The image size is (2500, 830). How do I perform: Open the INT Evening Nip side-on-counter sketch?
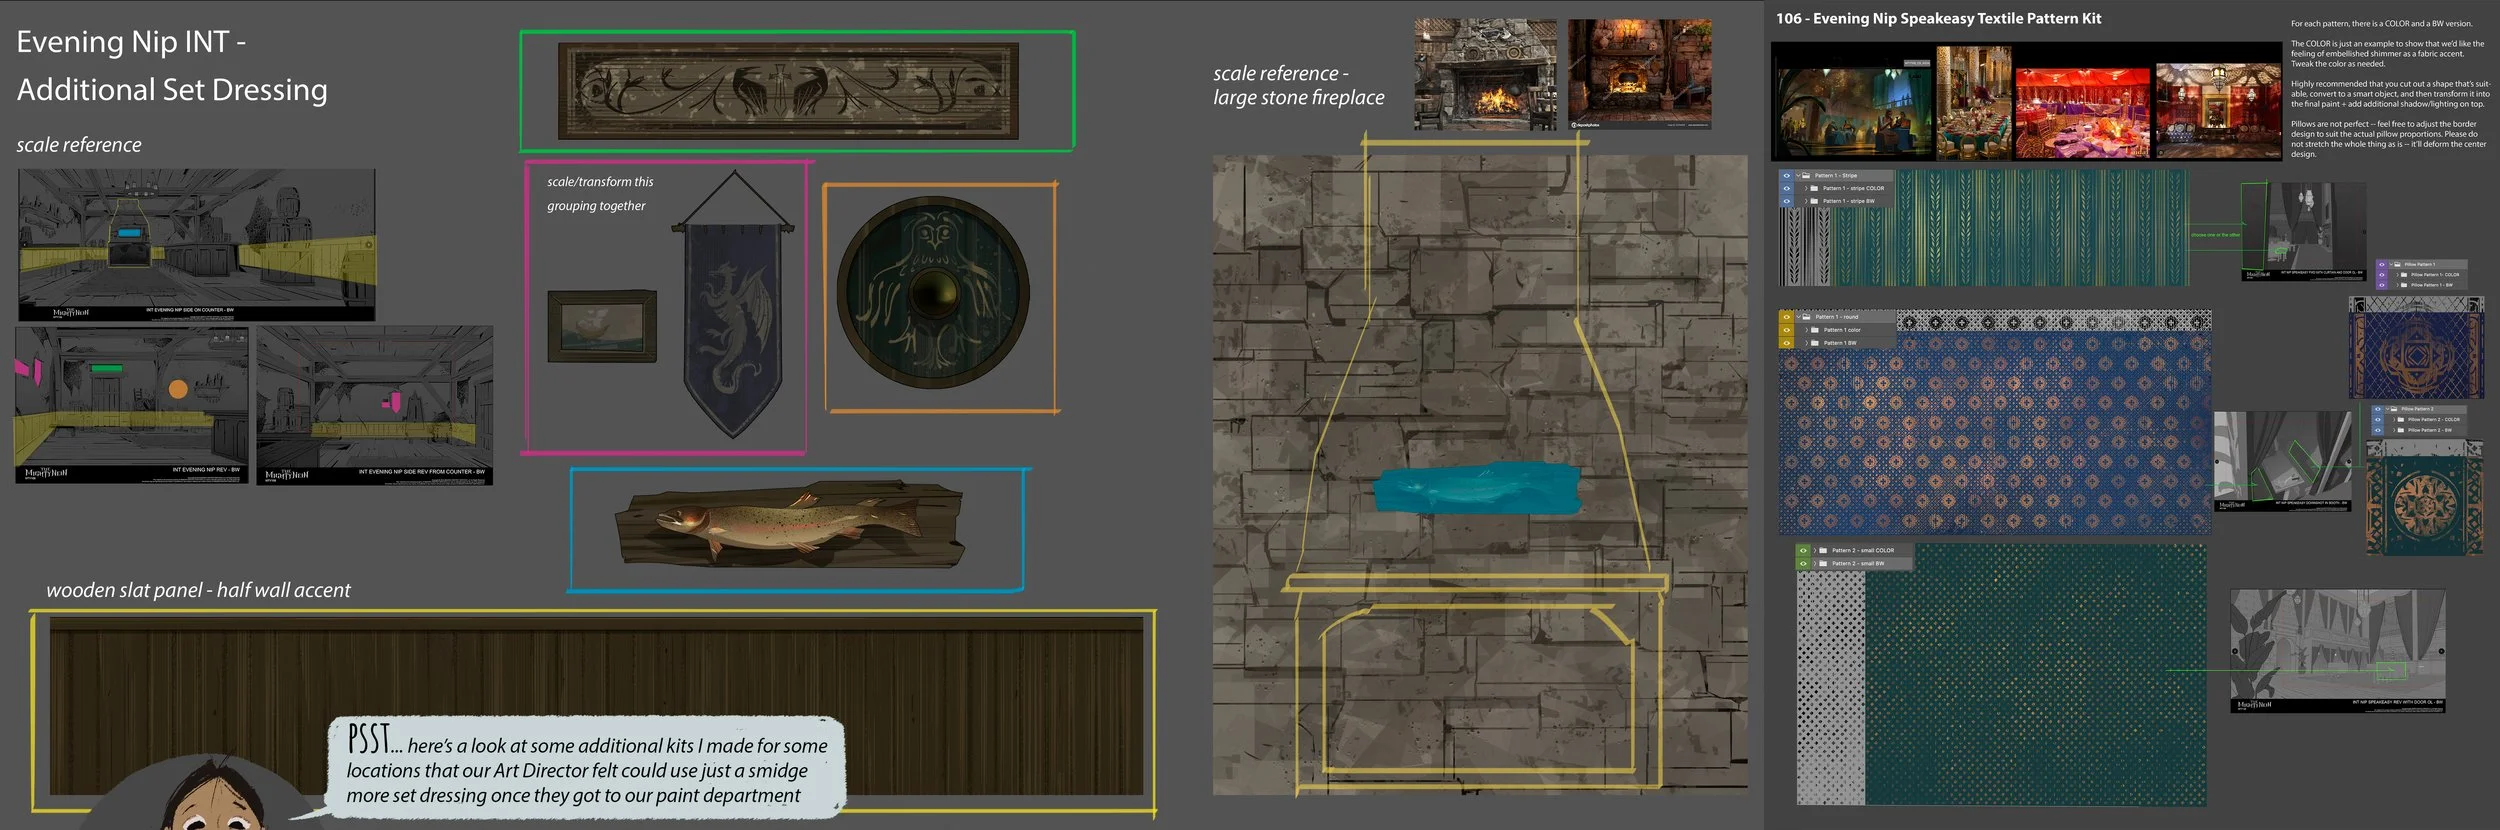[197, 245]
